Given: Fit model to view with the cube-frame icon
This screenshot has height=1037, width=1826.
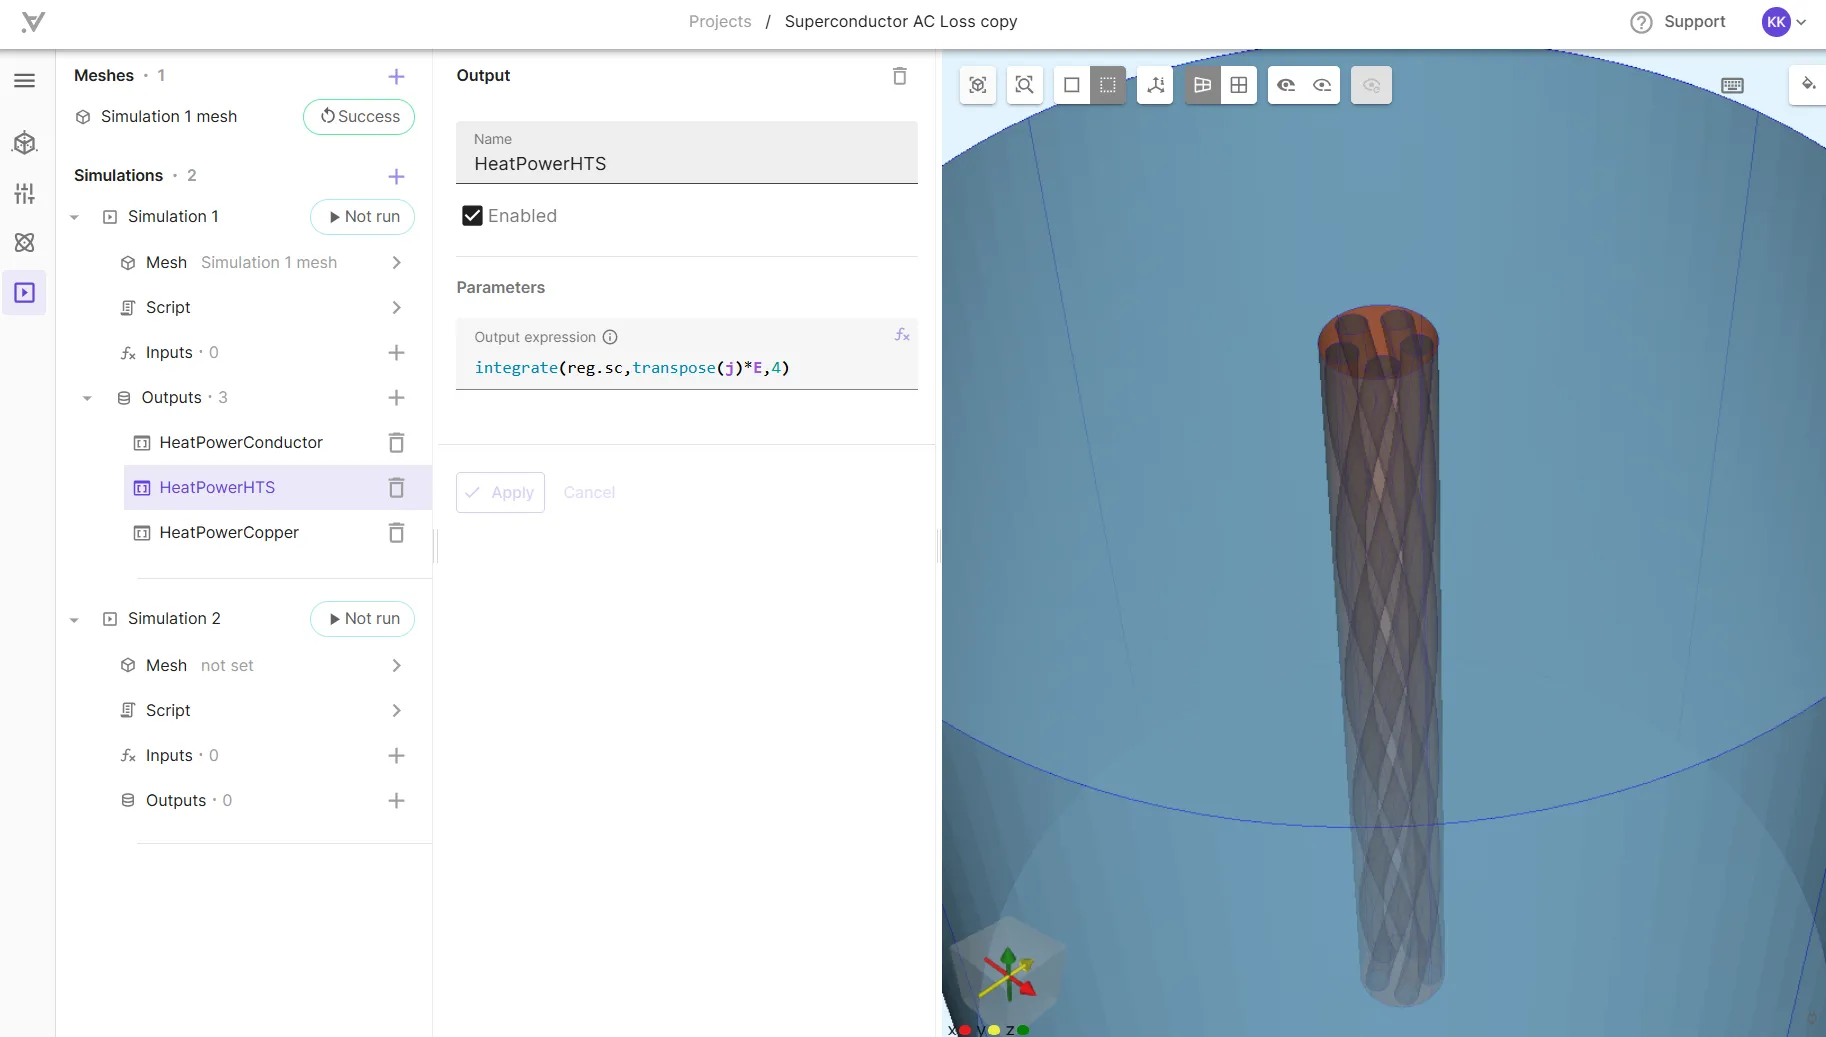Looking at the screenshot, I should click(978, 85).
